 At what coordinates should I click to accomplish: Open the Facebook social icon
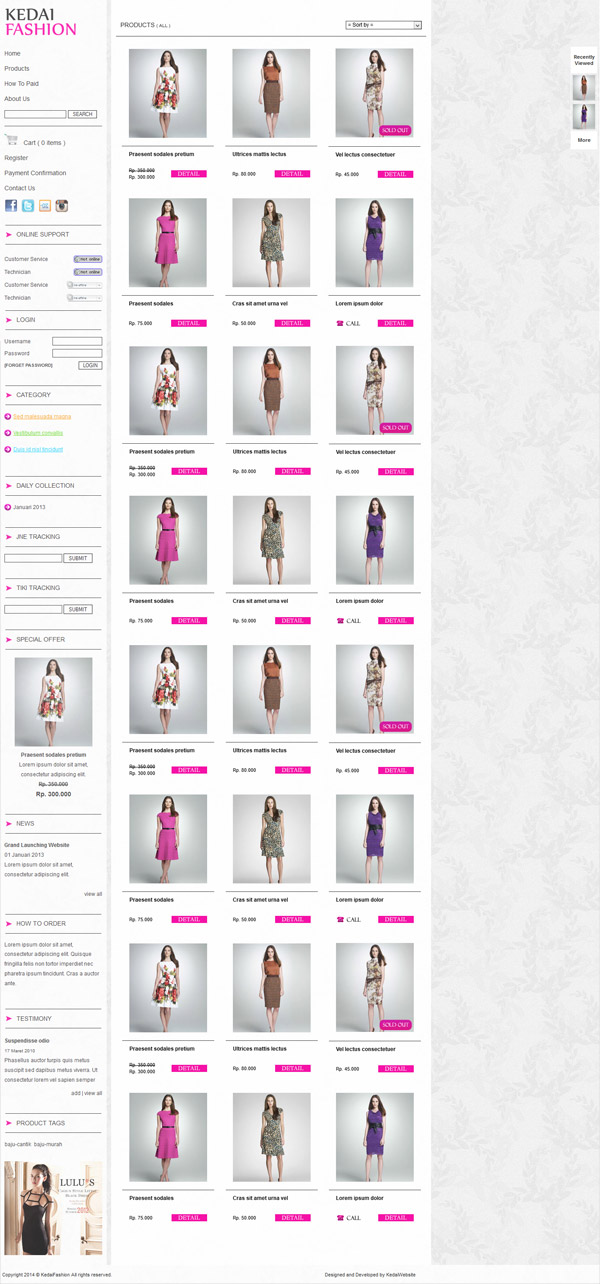pyautogui.click(x=11, y=206)
